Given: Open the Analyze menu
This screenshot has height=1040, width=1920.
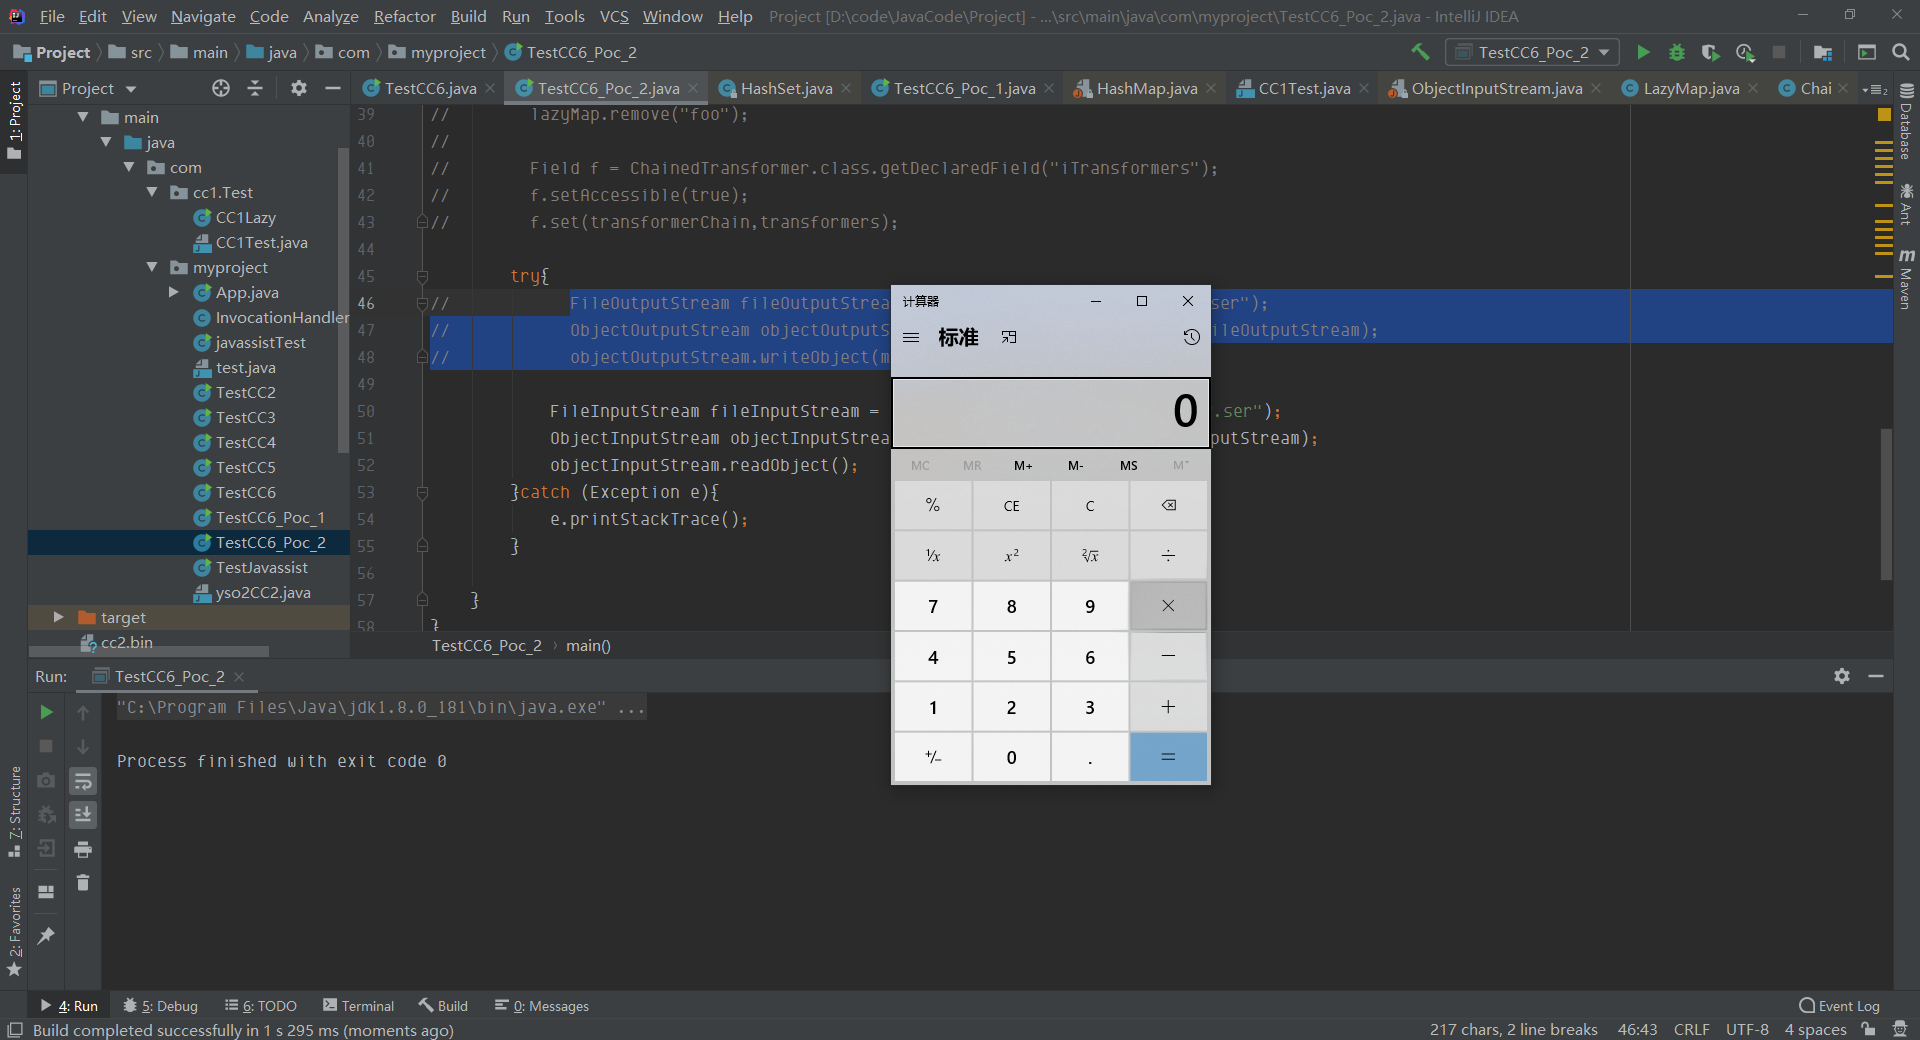Looking at the screenshot, I should click(x=330, y=16).
